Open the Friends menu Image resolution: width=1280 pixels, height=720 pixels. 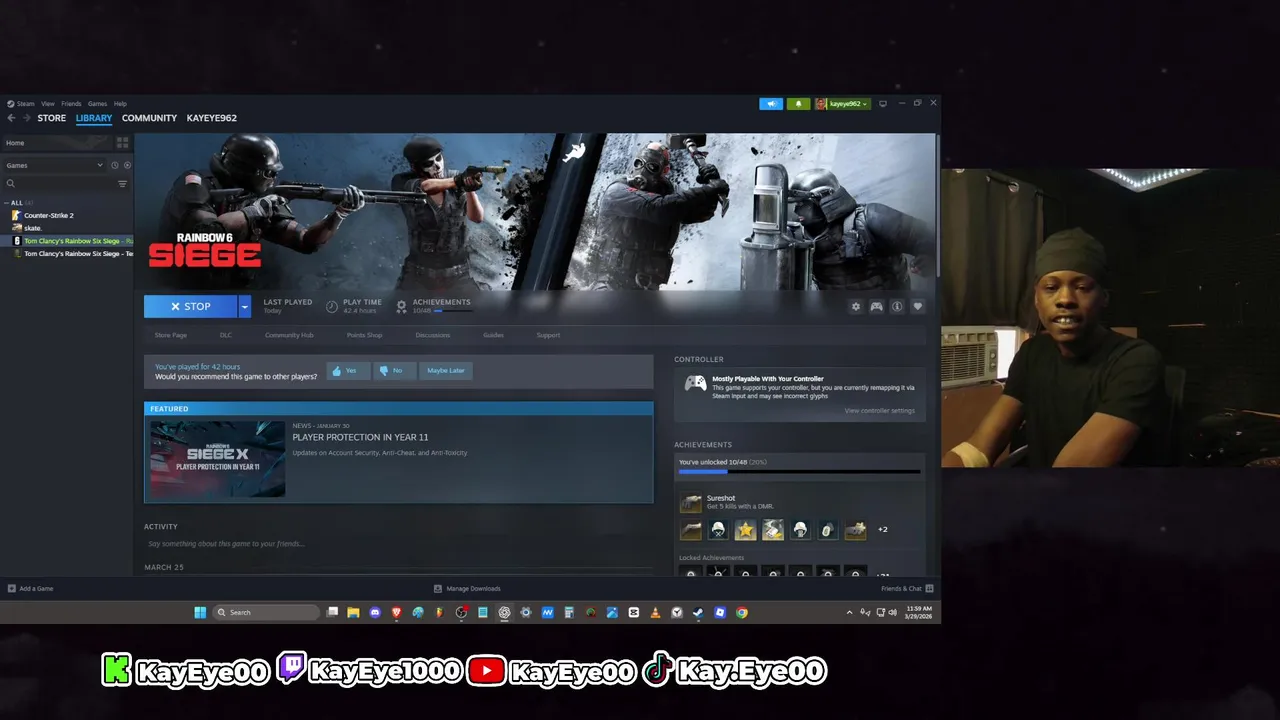(x=71, y=104)
